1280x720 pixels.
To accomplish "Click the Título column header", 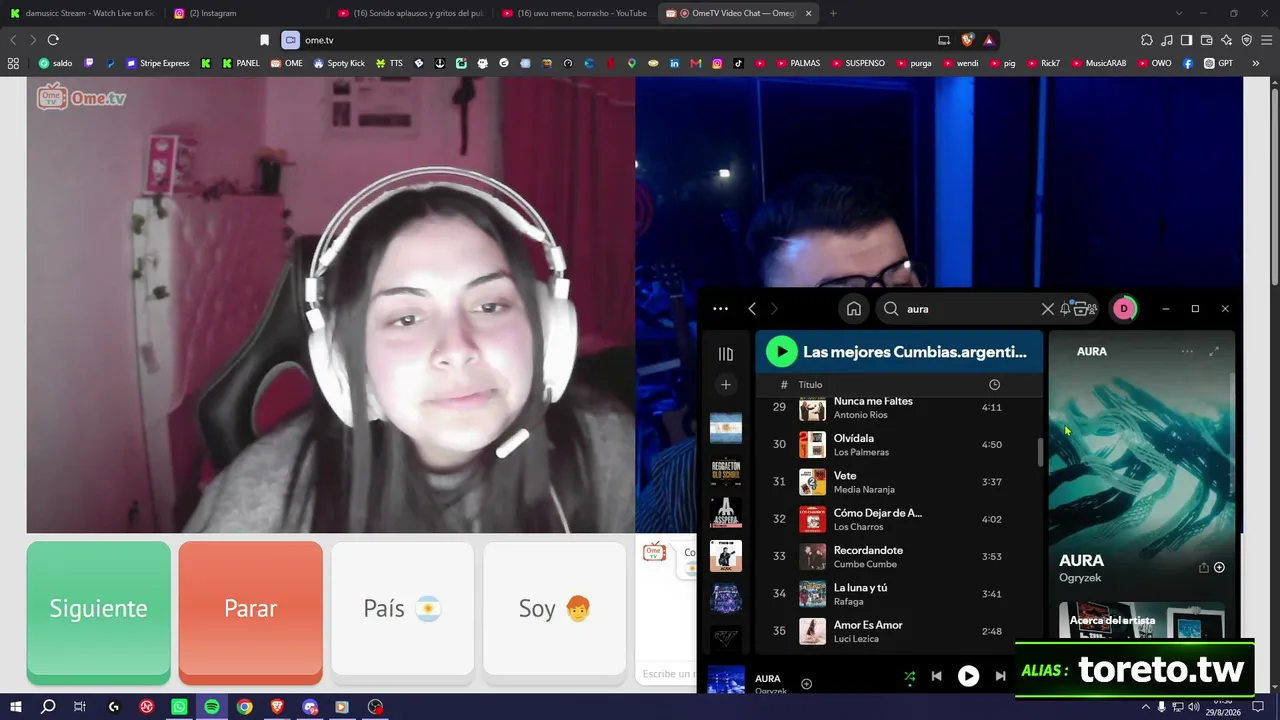I will tap(810, 385).
